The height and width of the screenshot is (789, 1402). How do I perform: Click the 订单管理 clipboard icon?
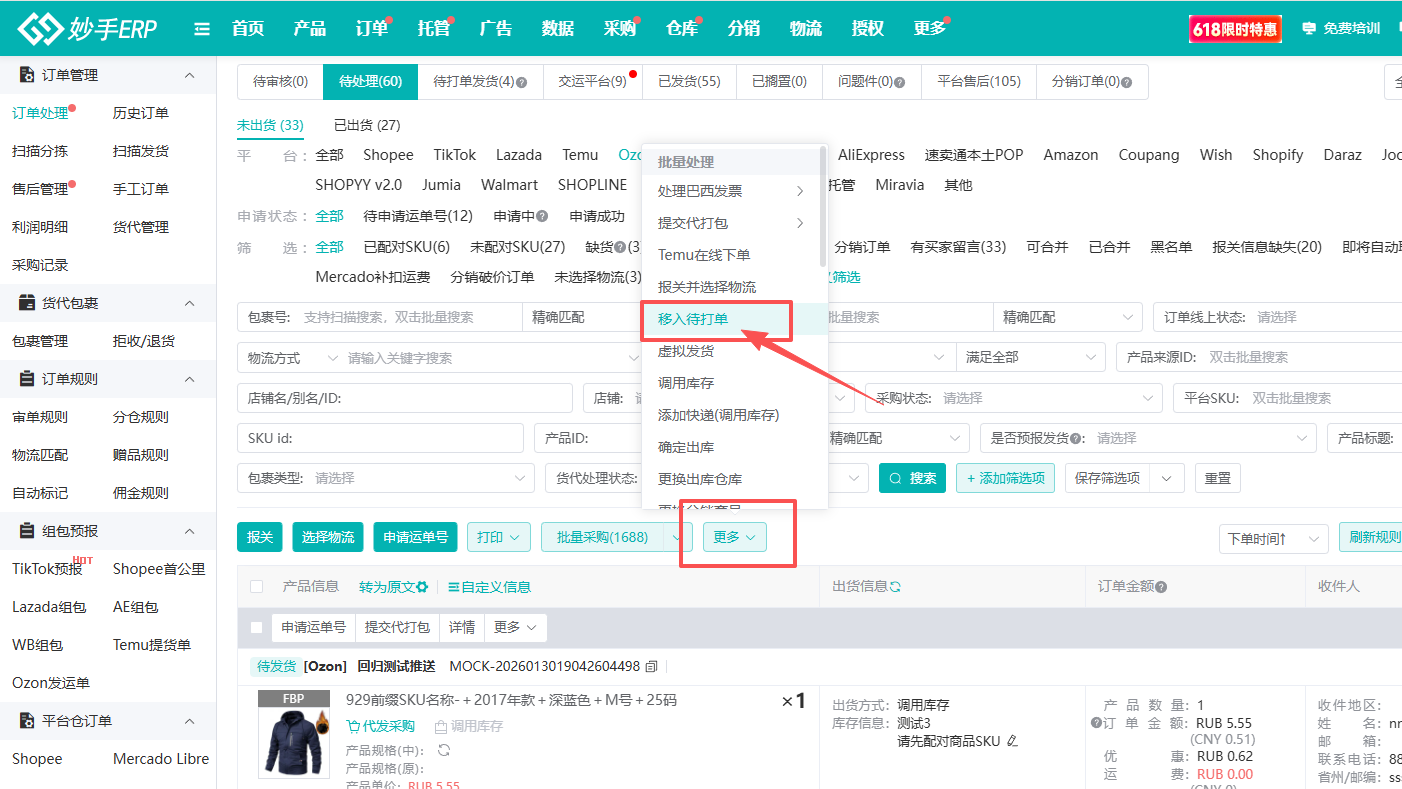(26, 75)
